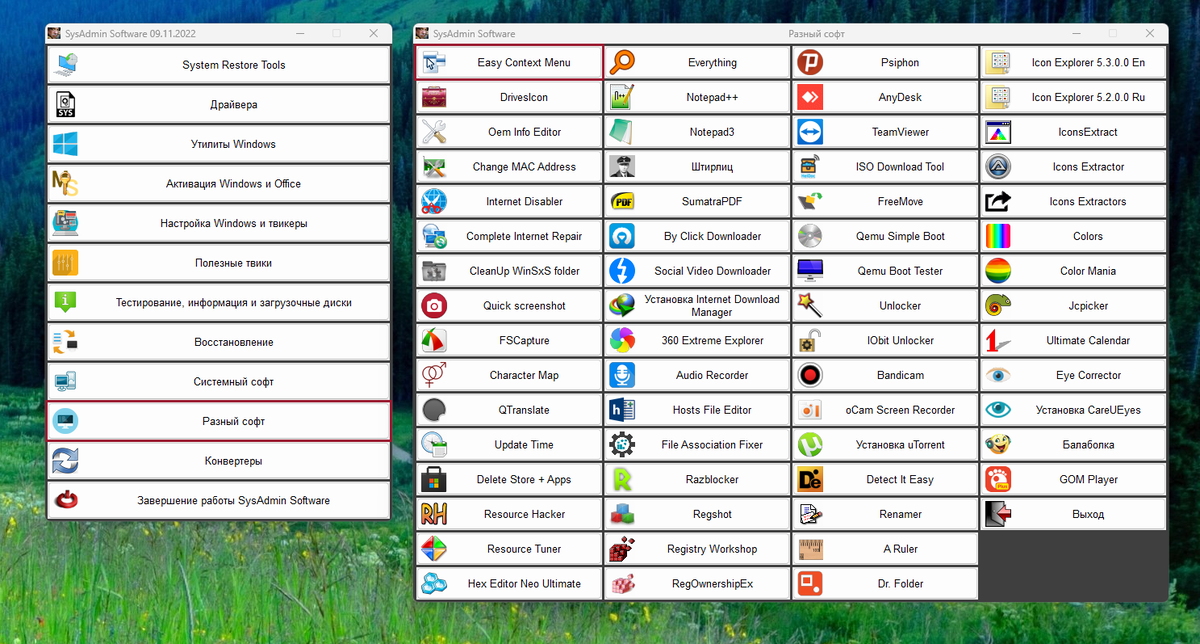Click the Ultimate Calendar icon

pos(998,340)
